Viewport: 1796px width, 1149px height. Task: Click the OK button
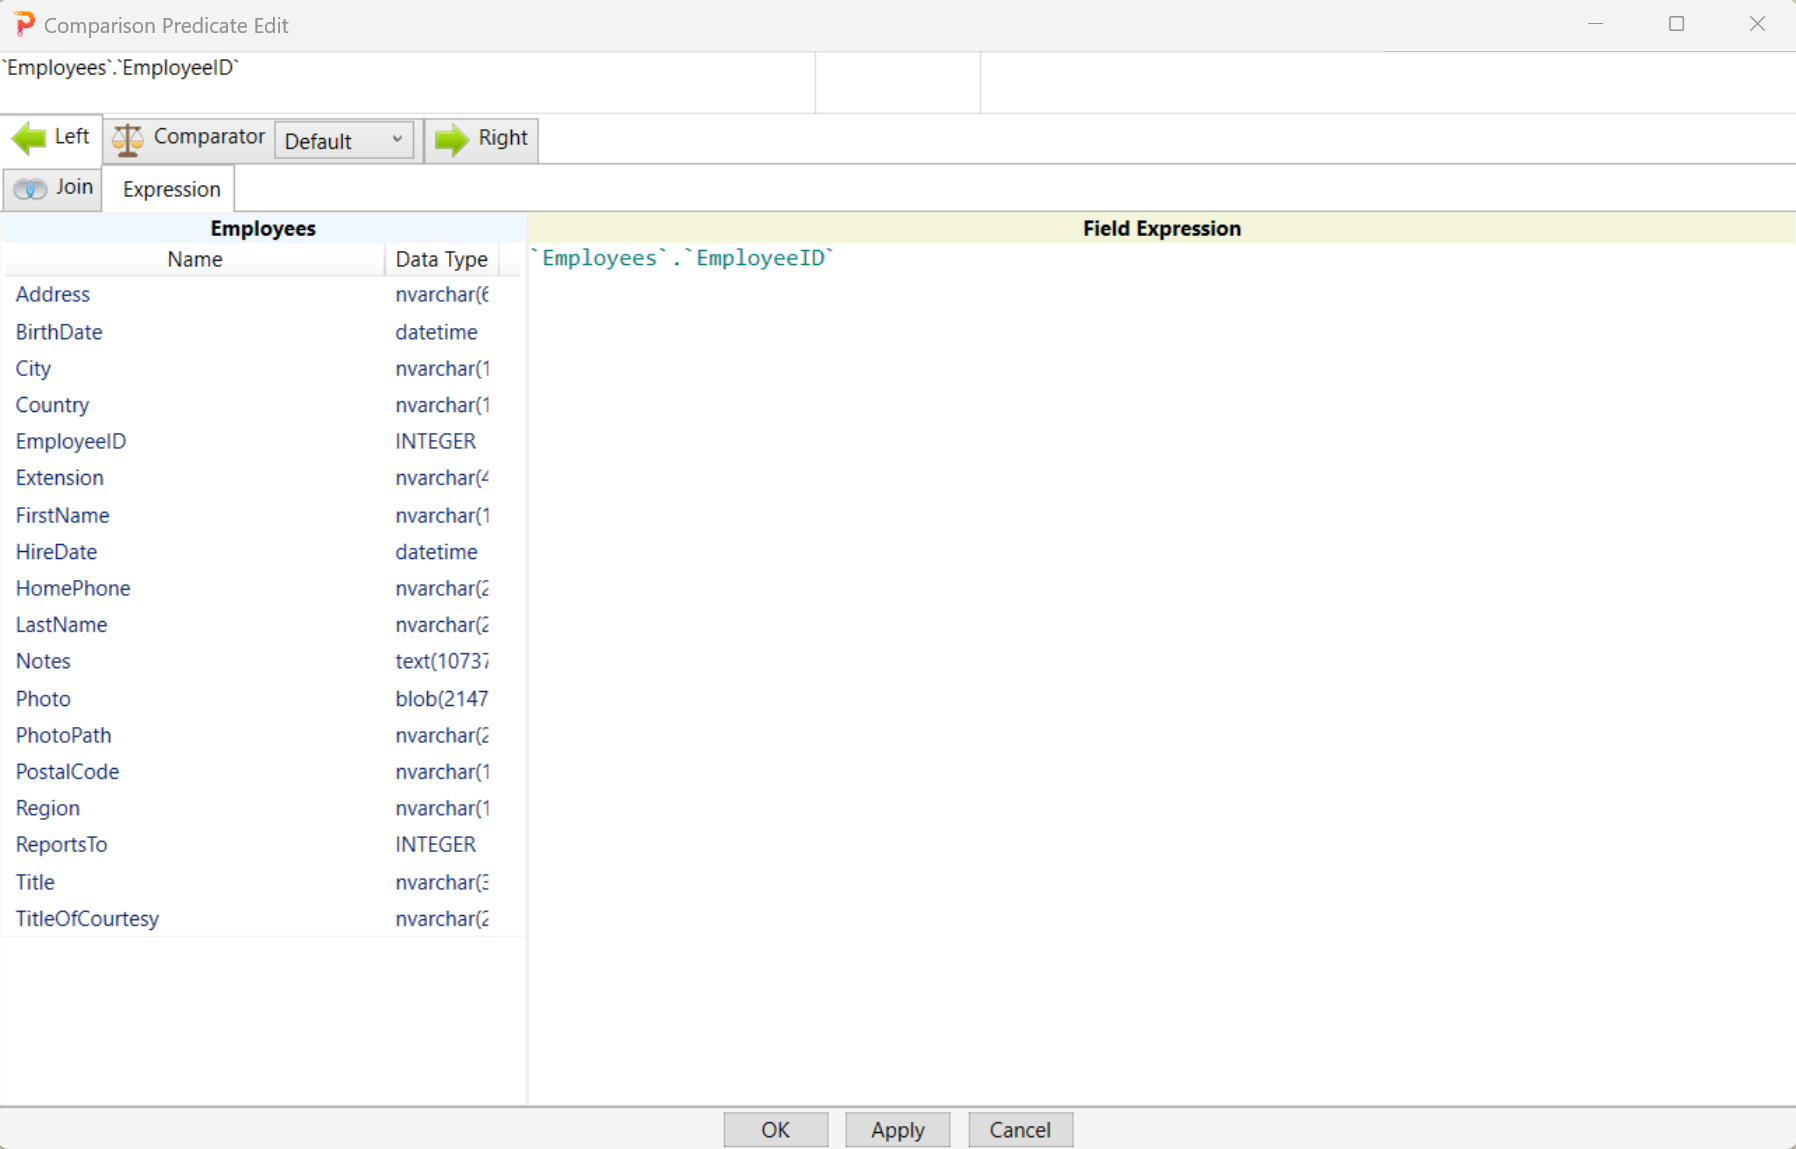click(776, 1129)
